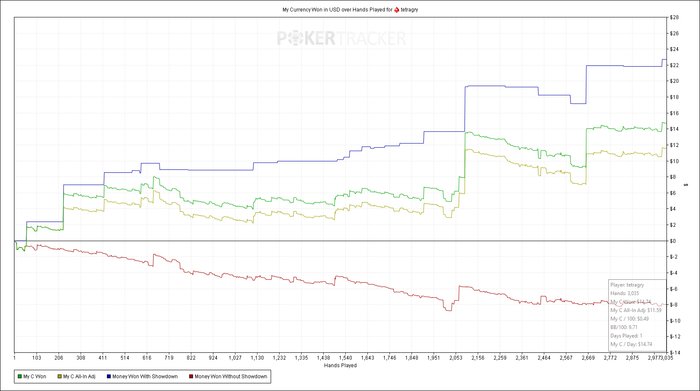This screenshot has width=700, height=391.
Task: Click the 1,848 tick label on the x-axis
Action: click(412, 358)
